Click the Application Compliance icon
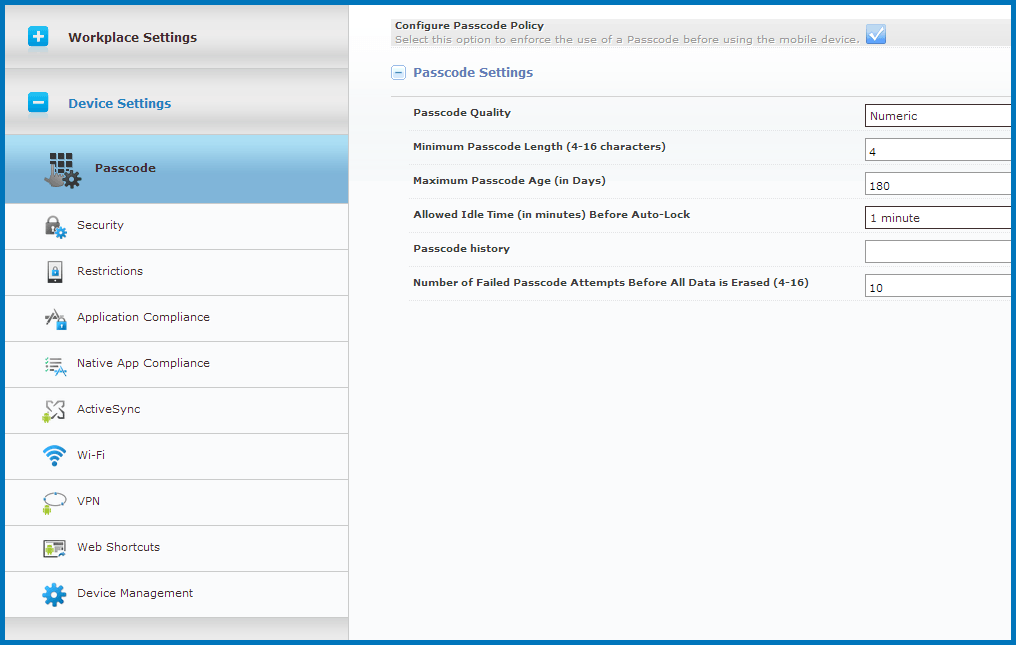 point(55,319)
